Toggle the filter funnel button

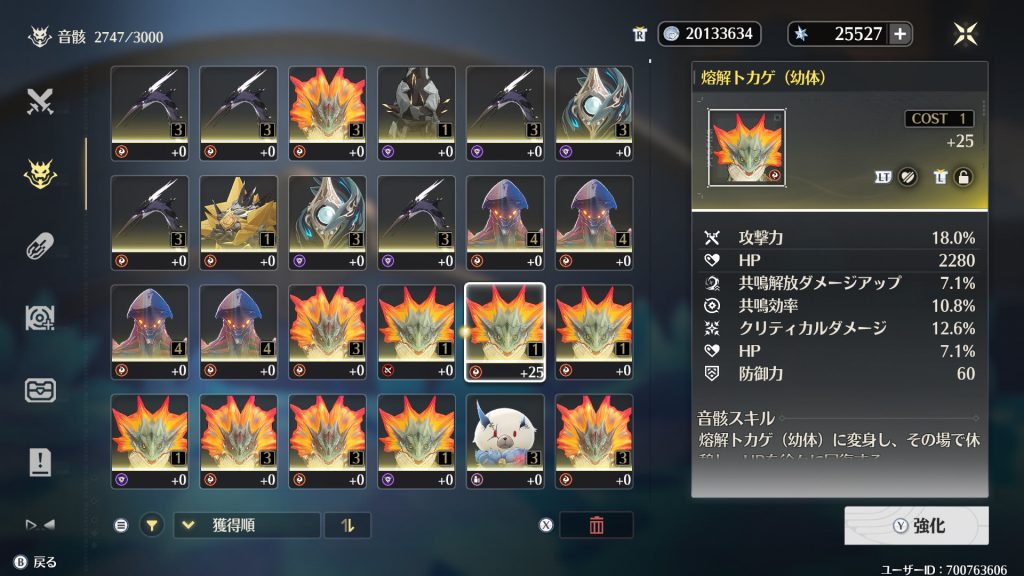click(152, 525)
